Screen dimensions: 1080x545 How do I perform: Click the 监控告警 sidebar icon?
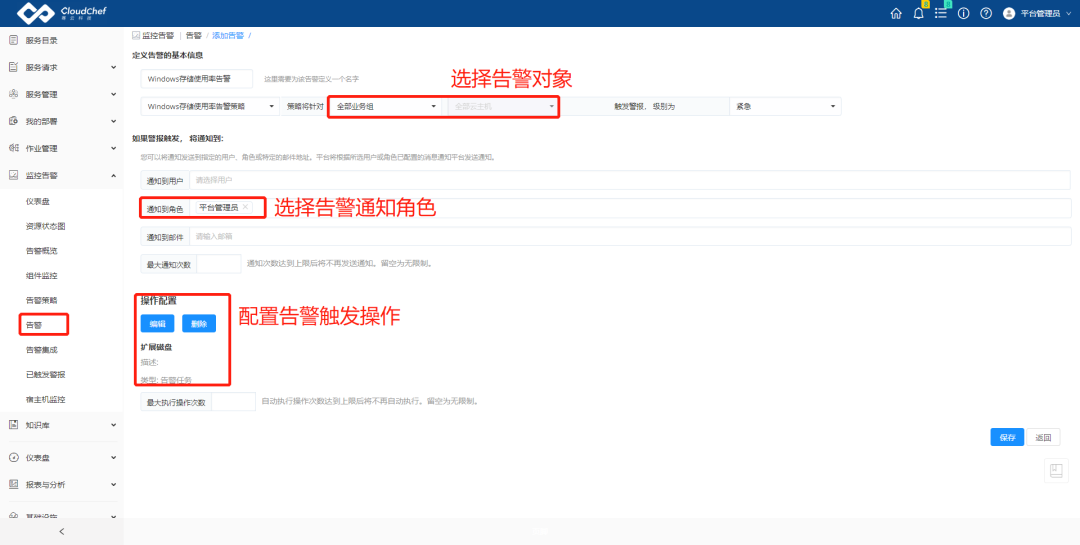(13, 175)
